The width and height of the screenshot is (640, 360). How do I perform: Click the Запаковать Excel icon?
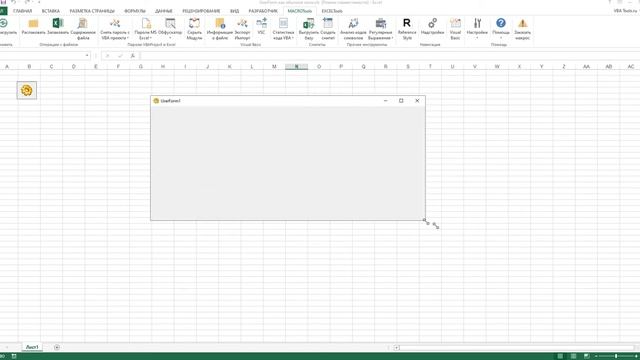click(x=58, y=23)
